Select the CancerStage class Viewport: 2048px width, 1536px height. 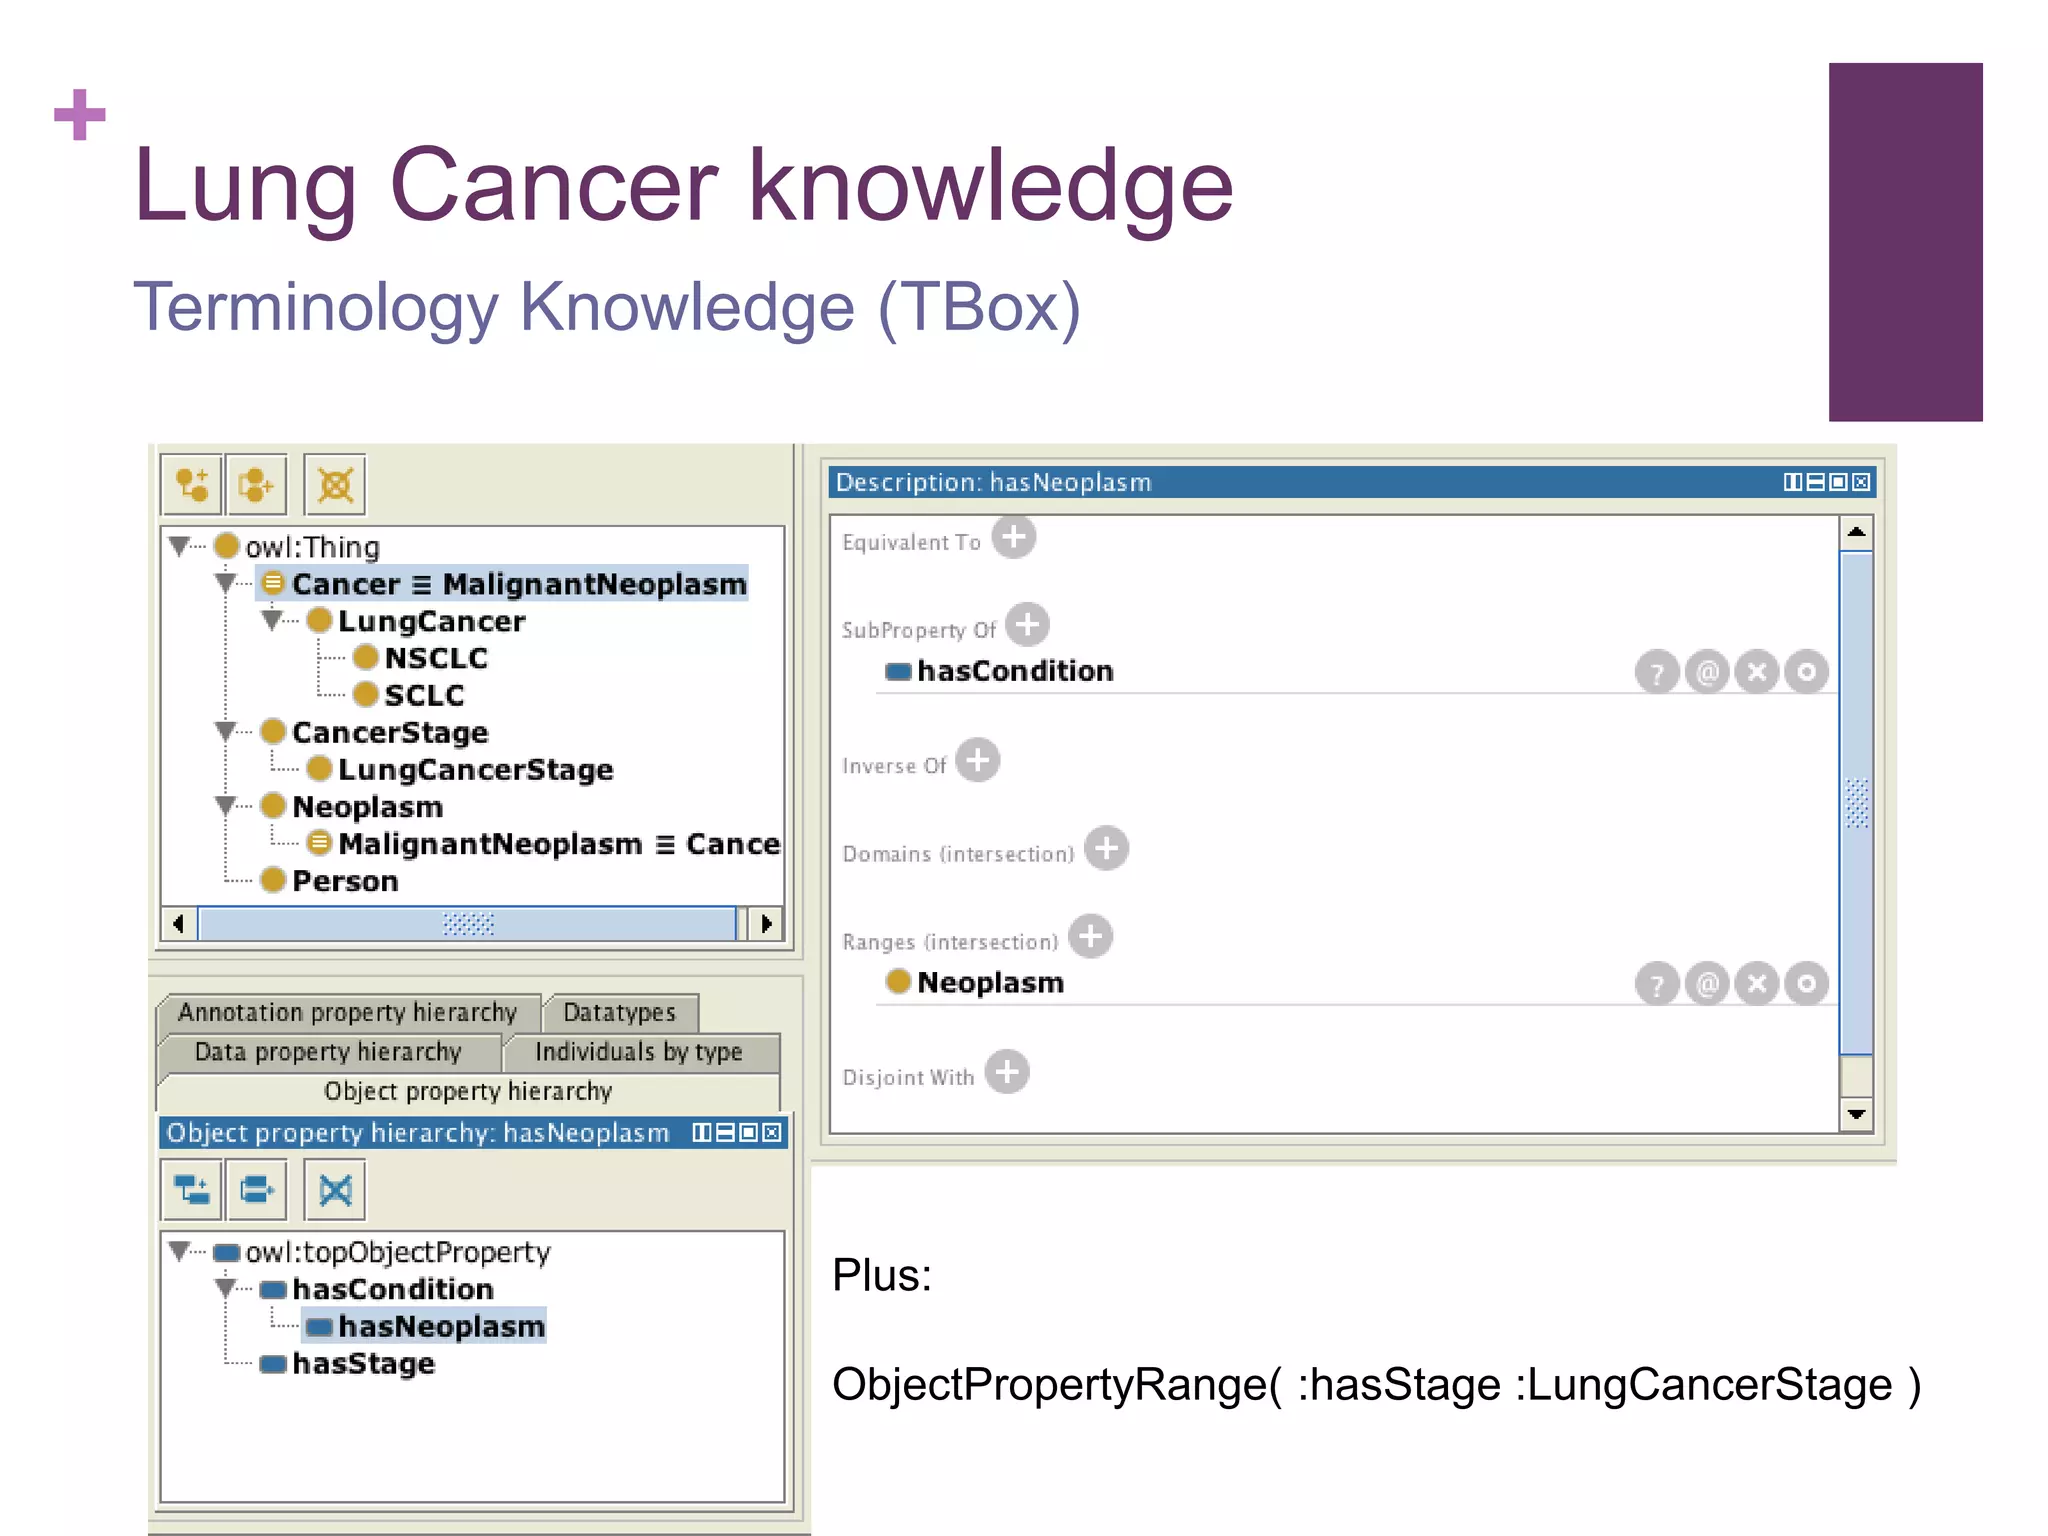click(x=375, y=732)
